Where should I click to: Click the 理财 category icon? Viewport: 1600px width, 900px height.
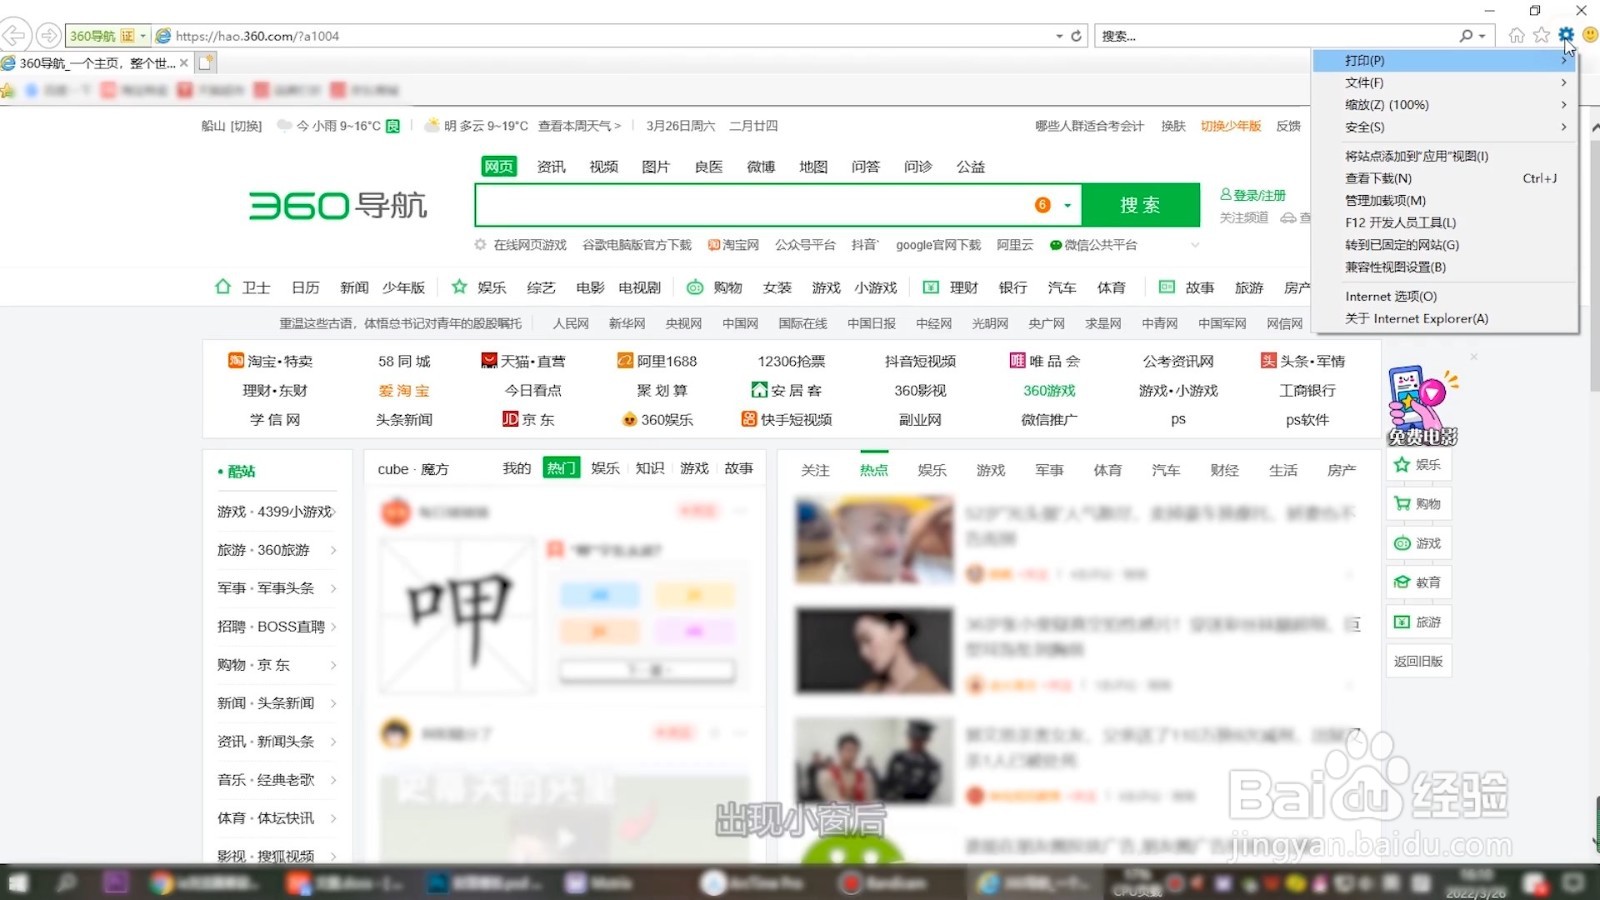[931, 287]
